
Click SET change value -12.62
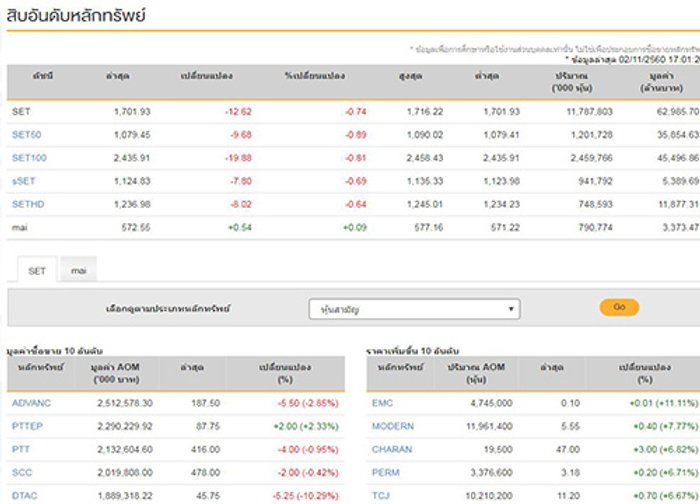click(x=238, y=112)
